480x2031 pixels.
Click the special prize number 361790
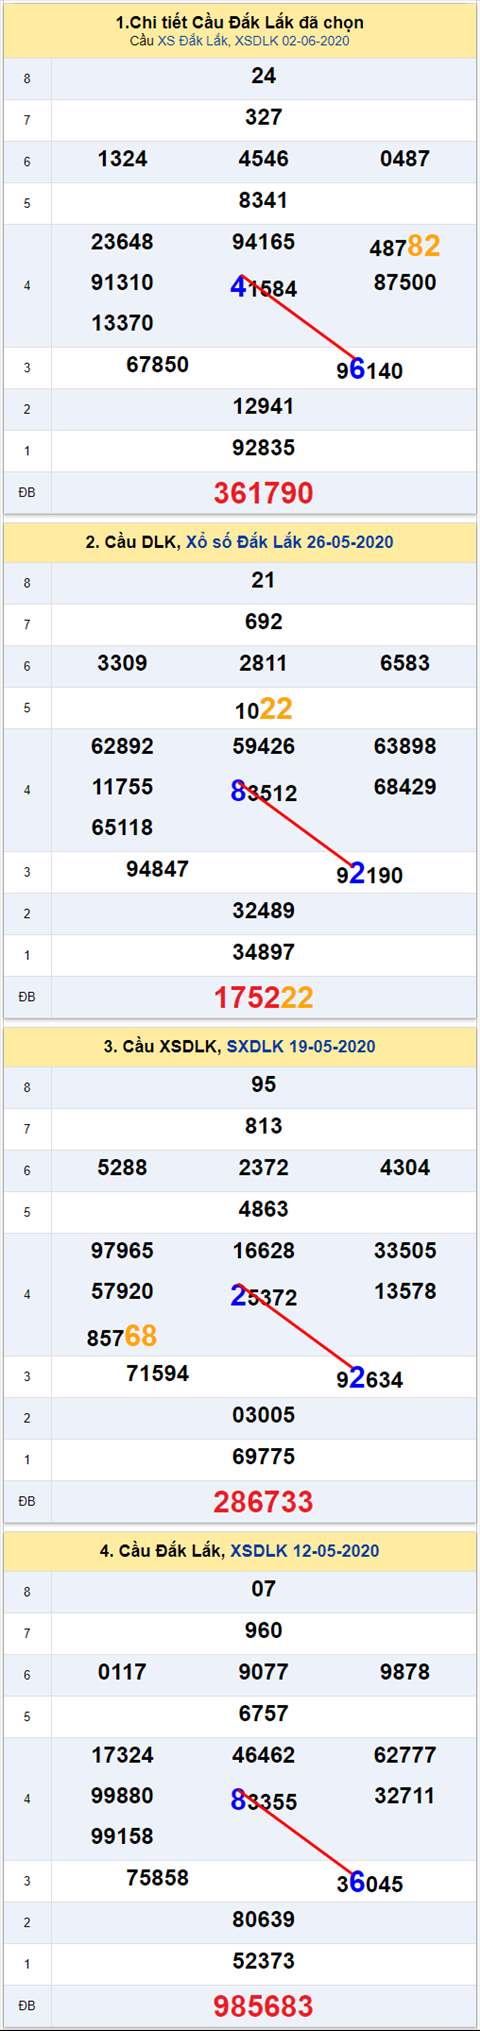click(x=264, y=493)
